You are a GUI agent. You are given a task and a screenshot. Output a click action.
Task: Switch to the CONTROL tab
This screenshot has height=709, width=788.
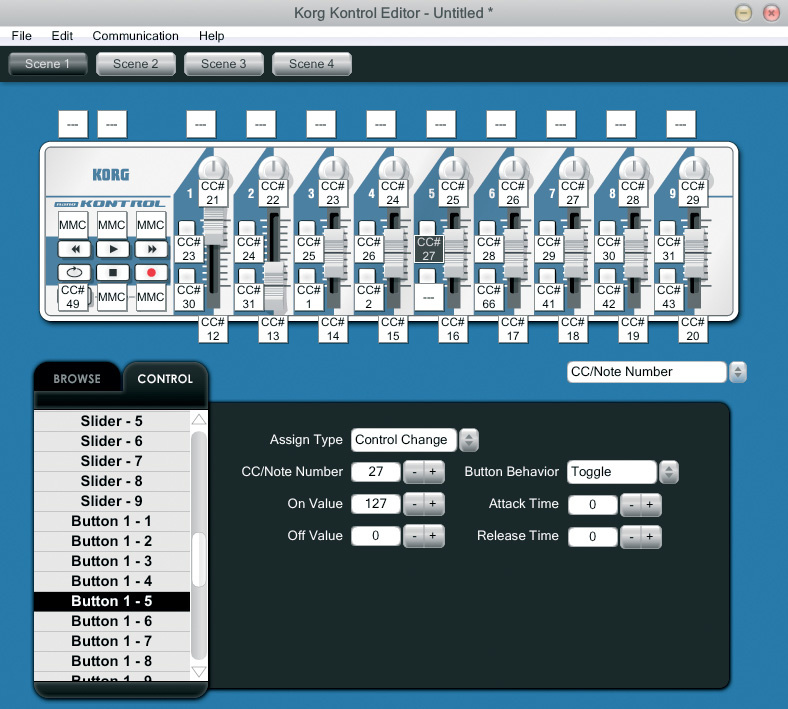(165, 378)
